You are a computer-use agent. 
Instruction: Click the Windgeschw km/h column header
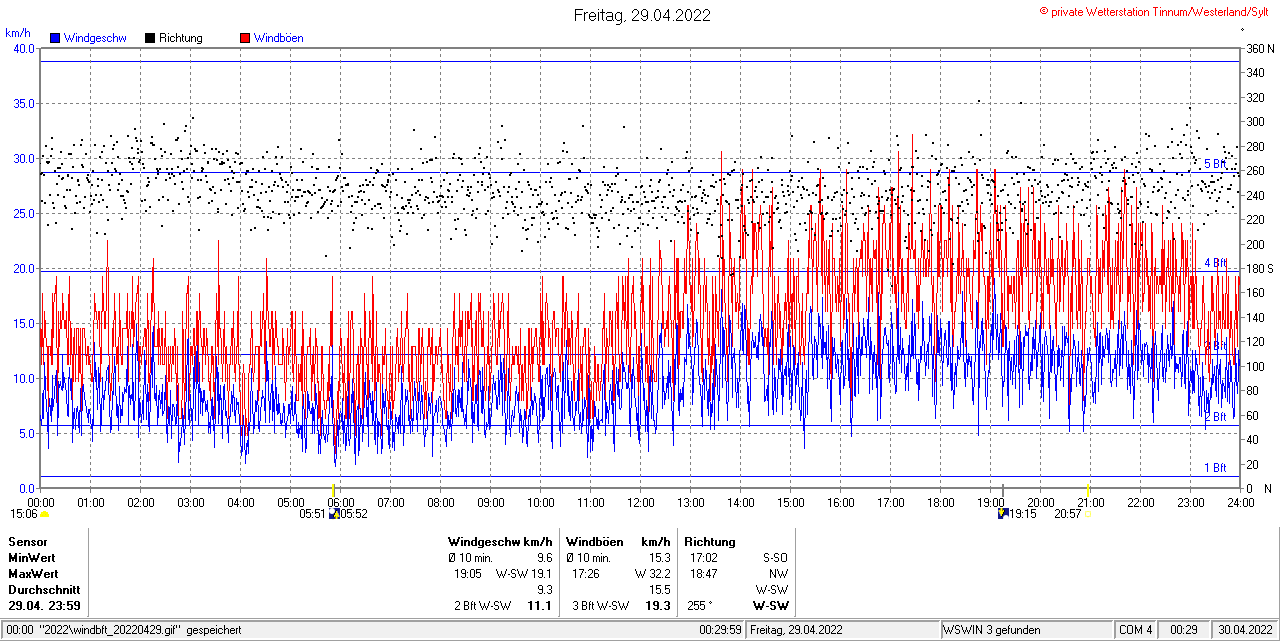coord(500,541)
